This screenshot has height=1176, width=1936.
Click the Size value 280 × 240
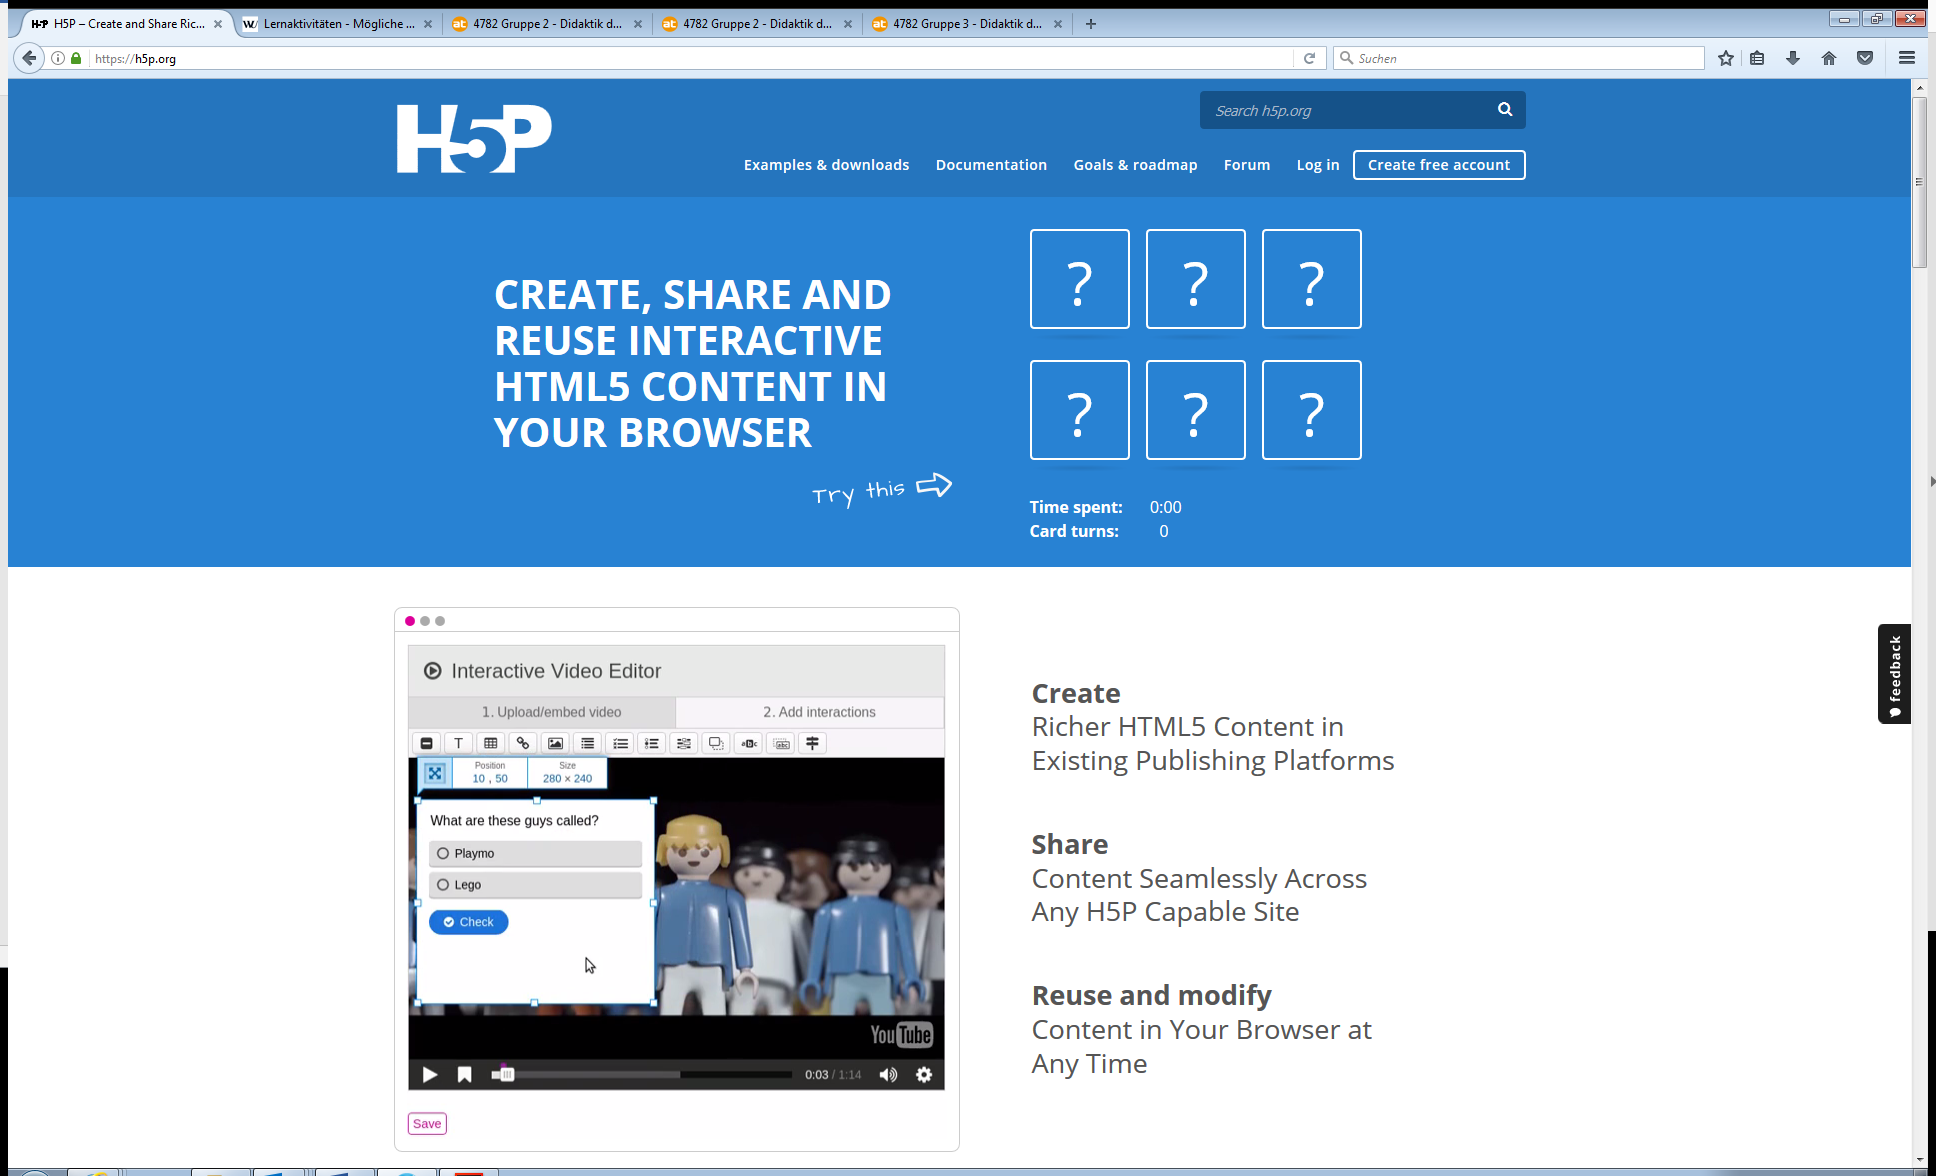pyautogui.click(x=567, y=779)
